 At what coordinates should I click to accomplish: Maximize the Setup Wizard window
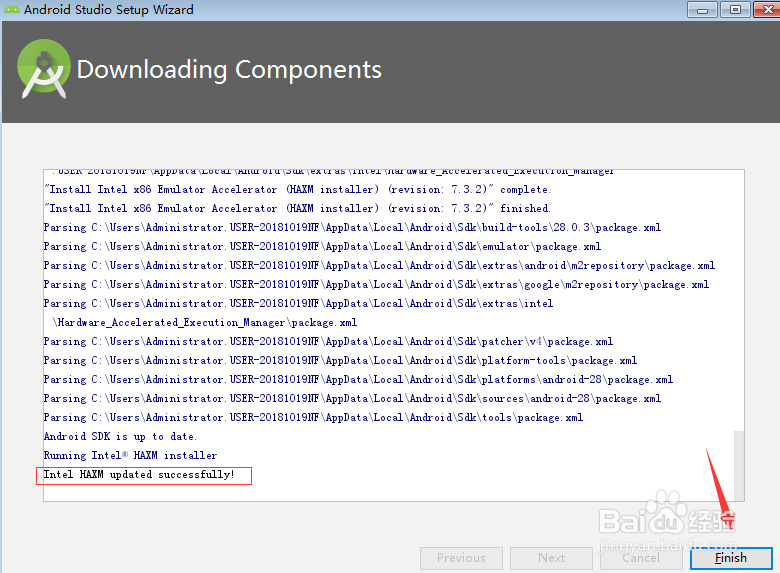tap(735, 9)
